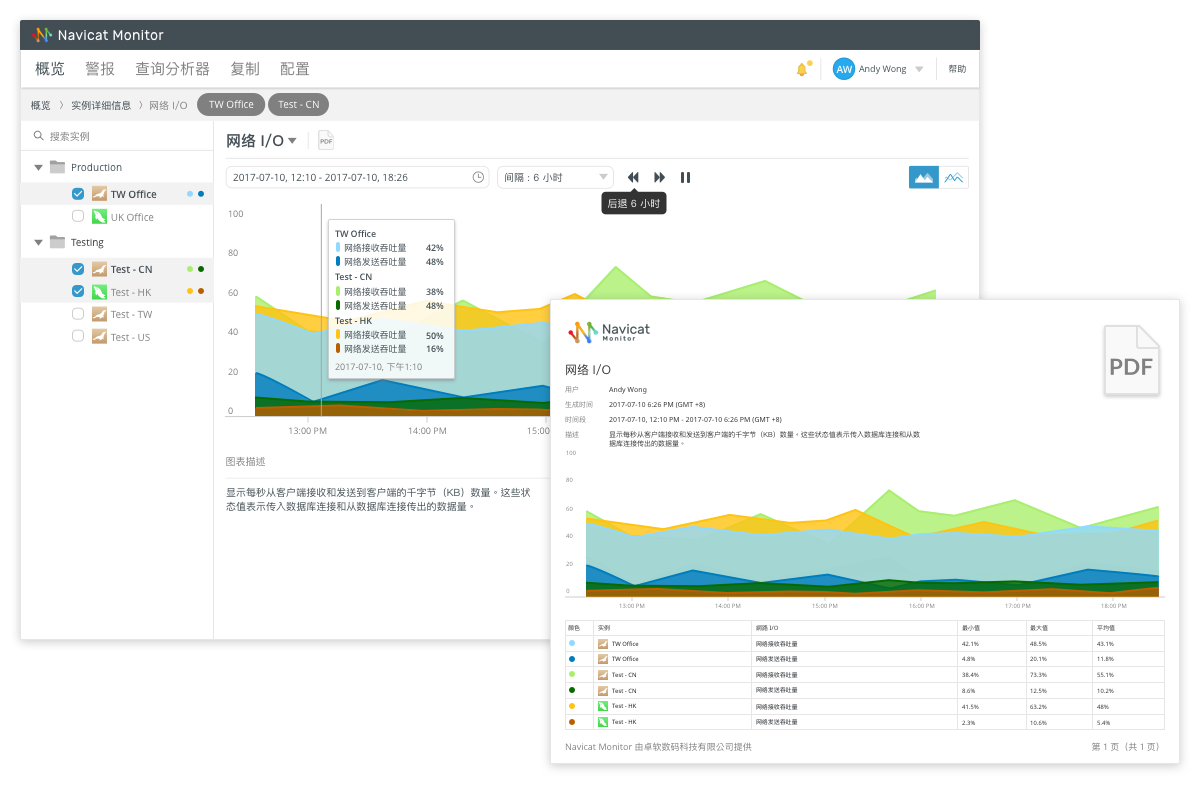Switch to the line chart view
1200x790 pixels.
[x=954, y=177]
